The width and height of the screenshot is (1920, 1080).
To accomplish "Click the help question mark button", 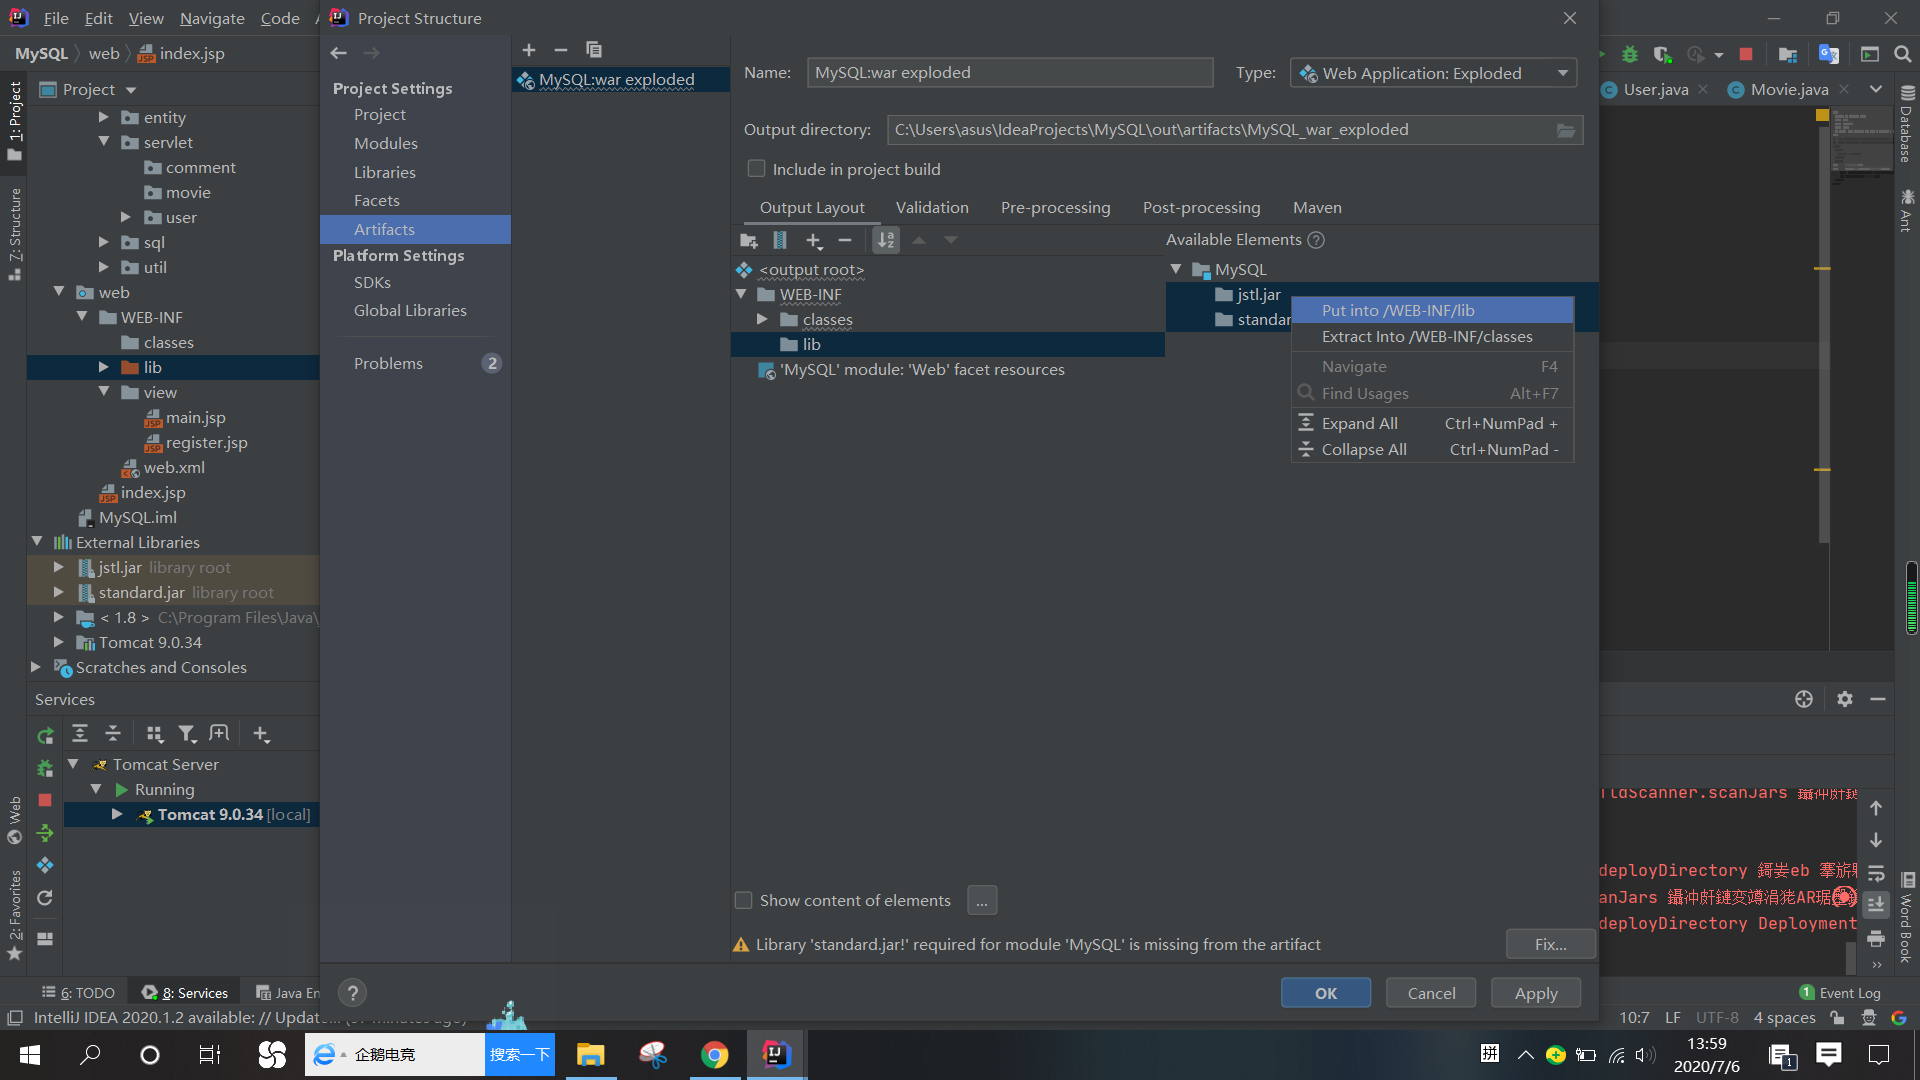I will pyautogui.click(x=352, y=993).
